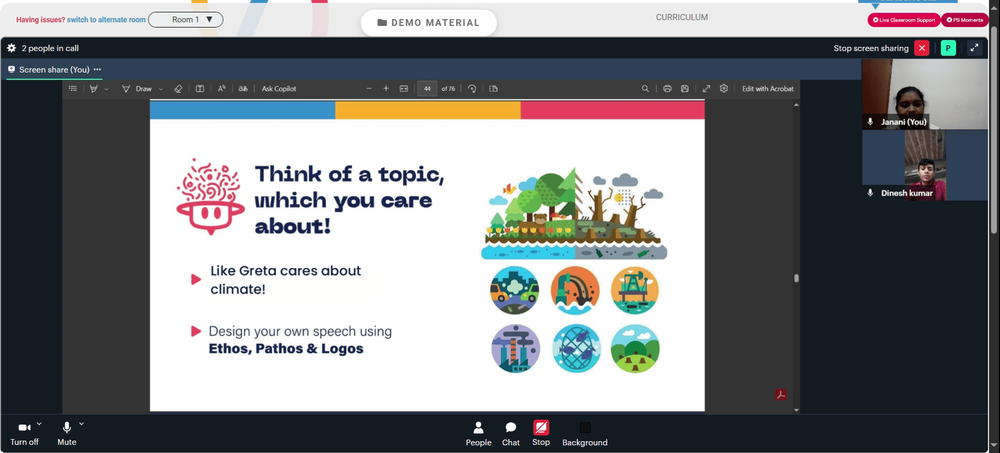This screenshot has width=1000, height=453.
Task: Switch to the Curriculum tab
Action: click(682, 17)
